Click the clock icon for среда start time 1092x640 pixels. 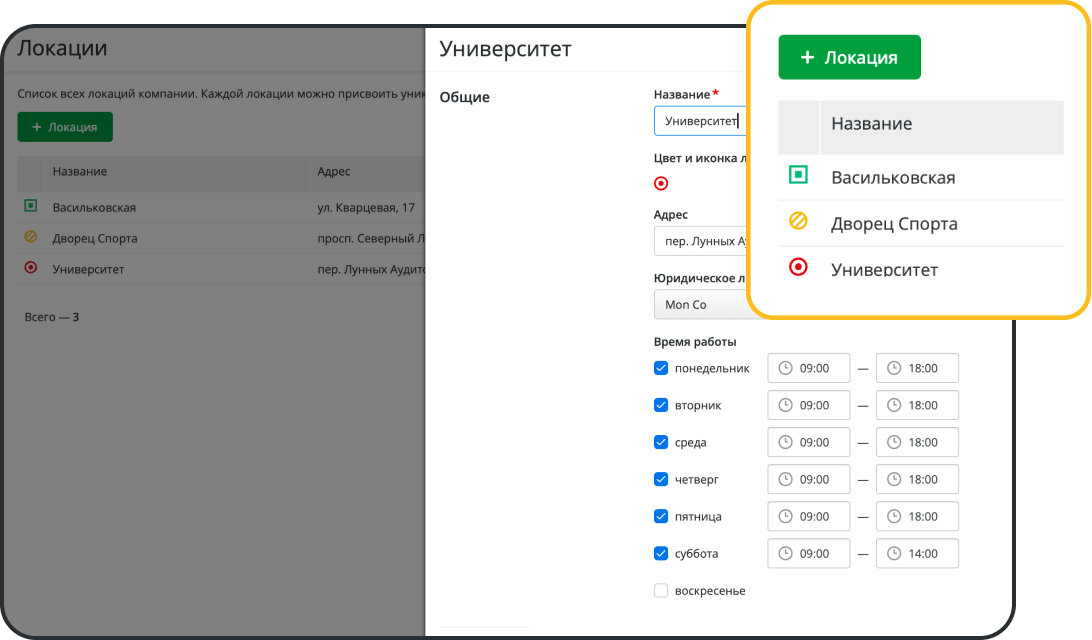[784, 442]
